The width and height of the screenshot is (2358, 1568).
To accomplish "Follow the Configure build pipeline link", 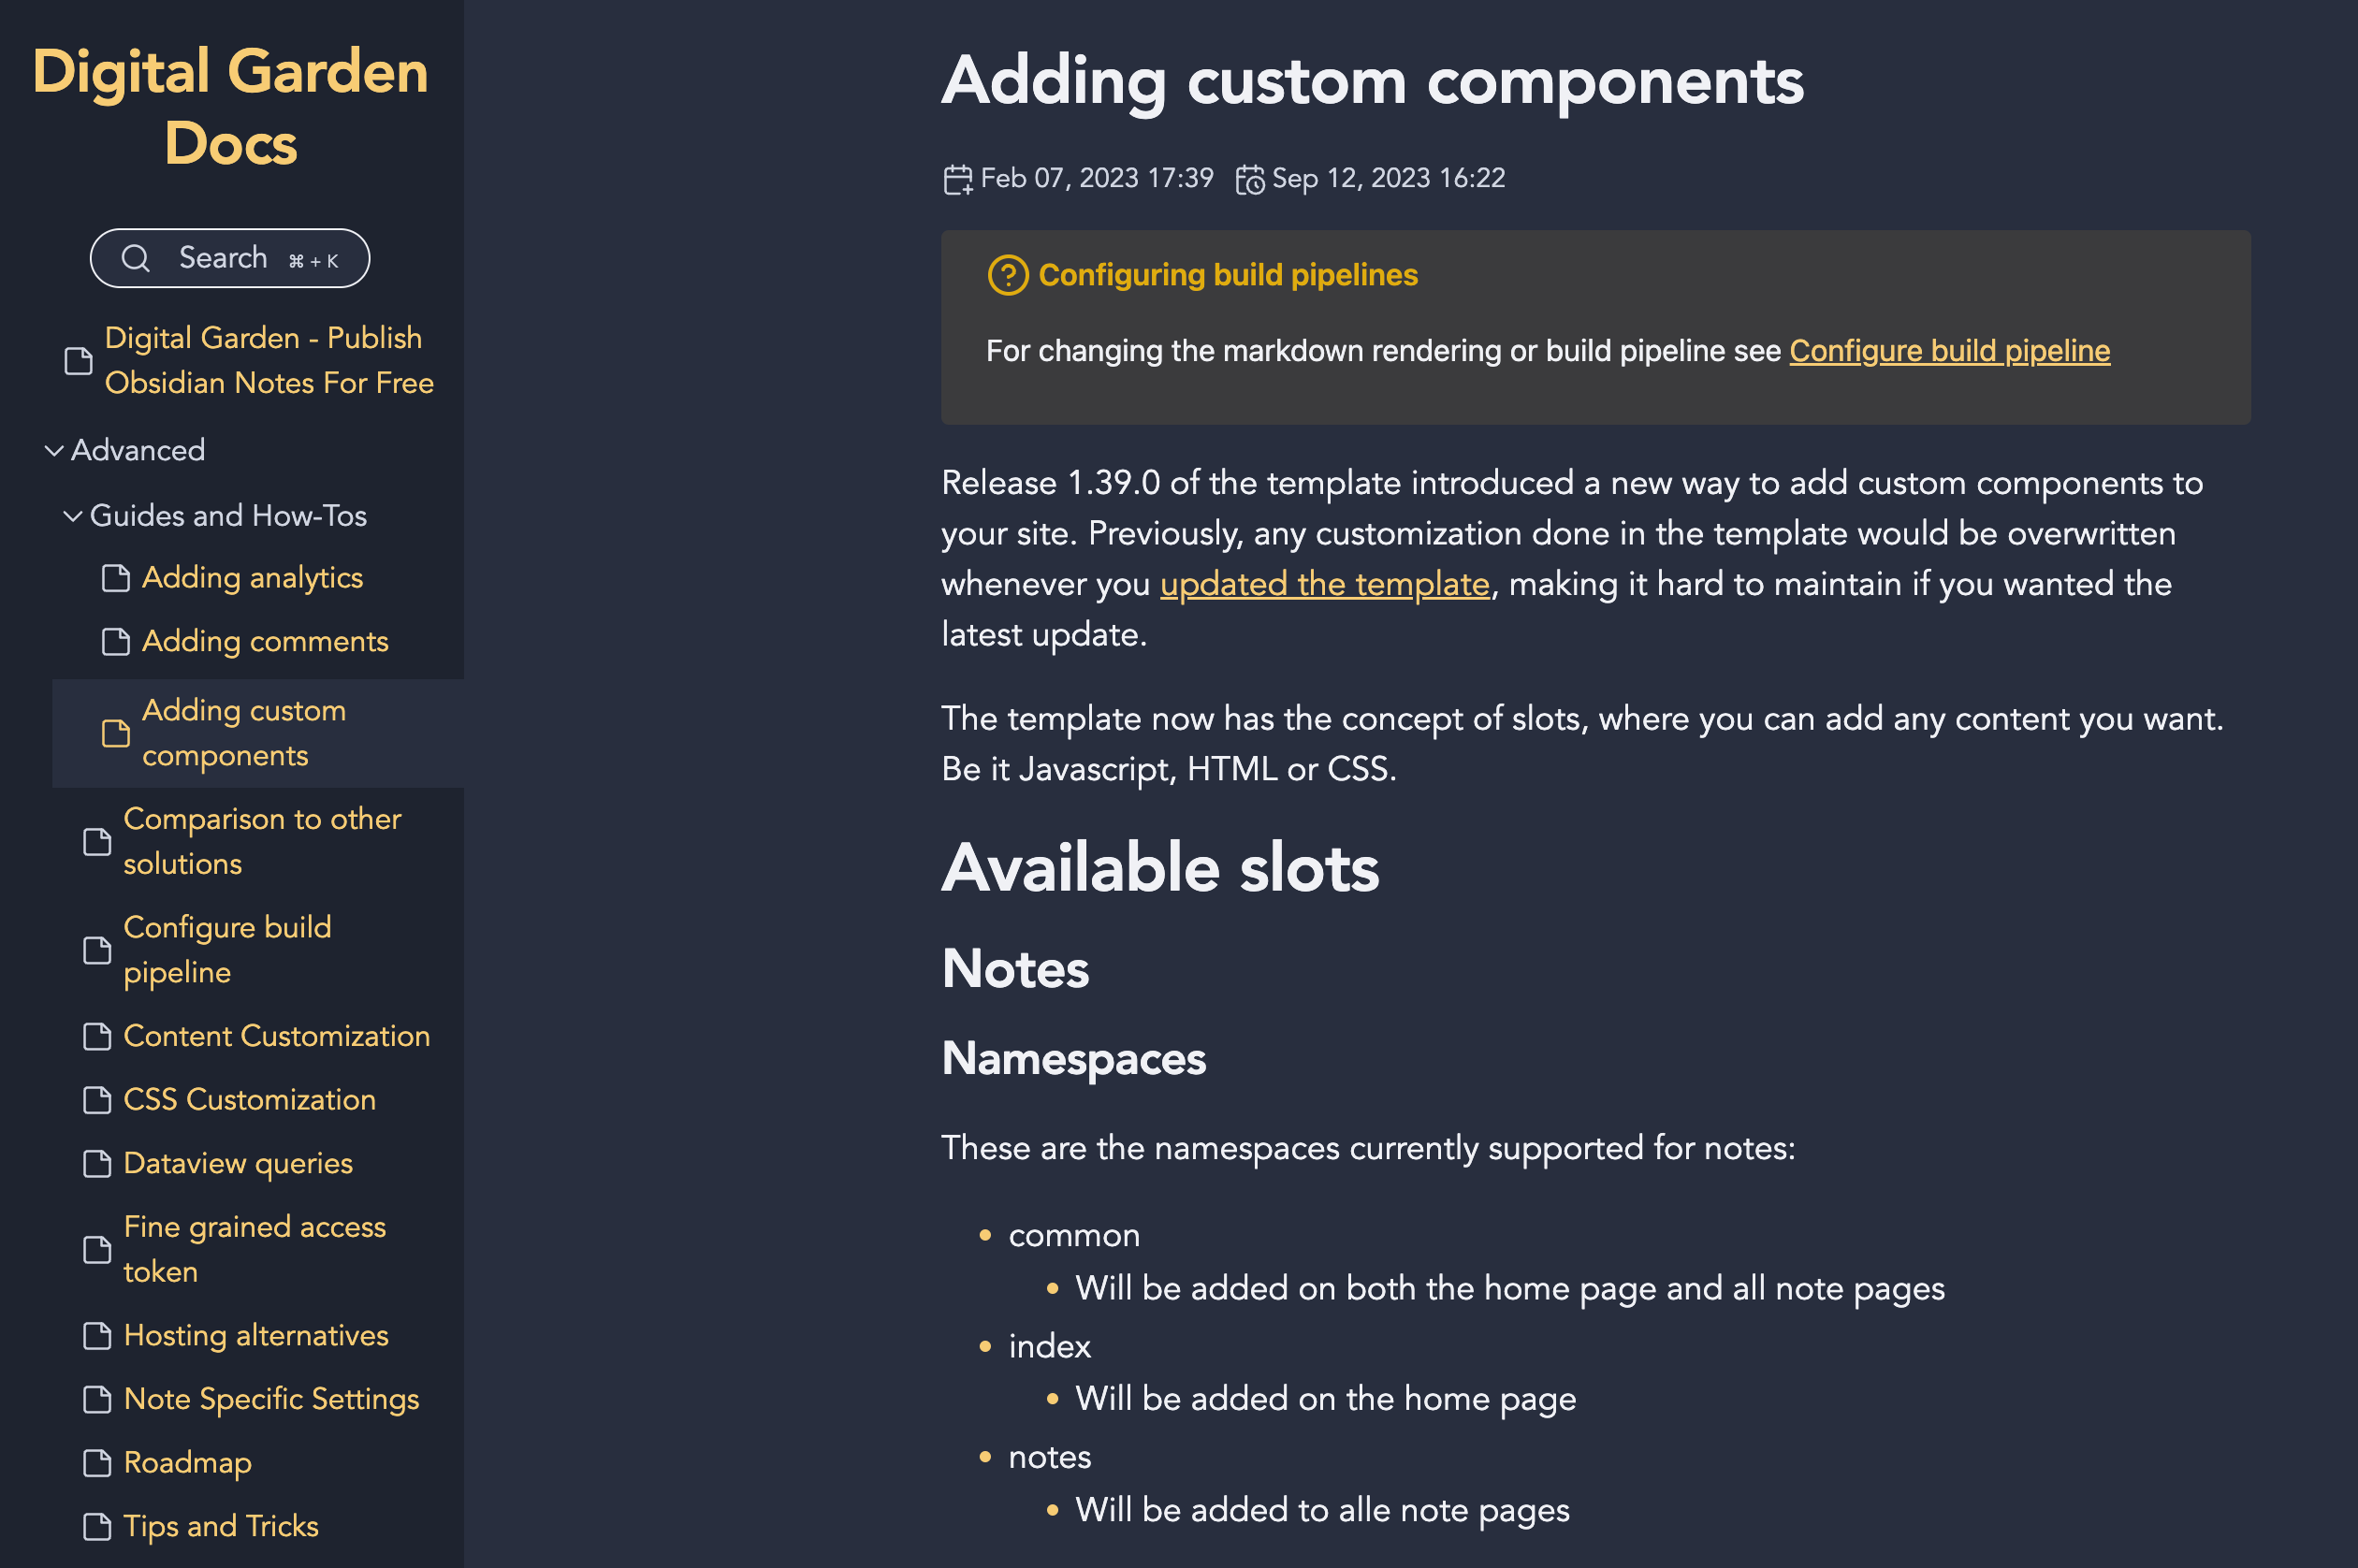I will [1948, 351].
